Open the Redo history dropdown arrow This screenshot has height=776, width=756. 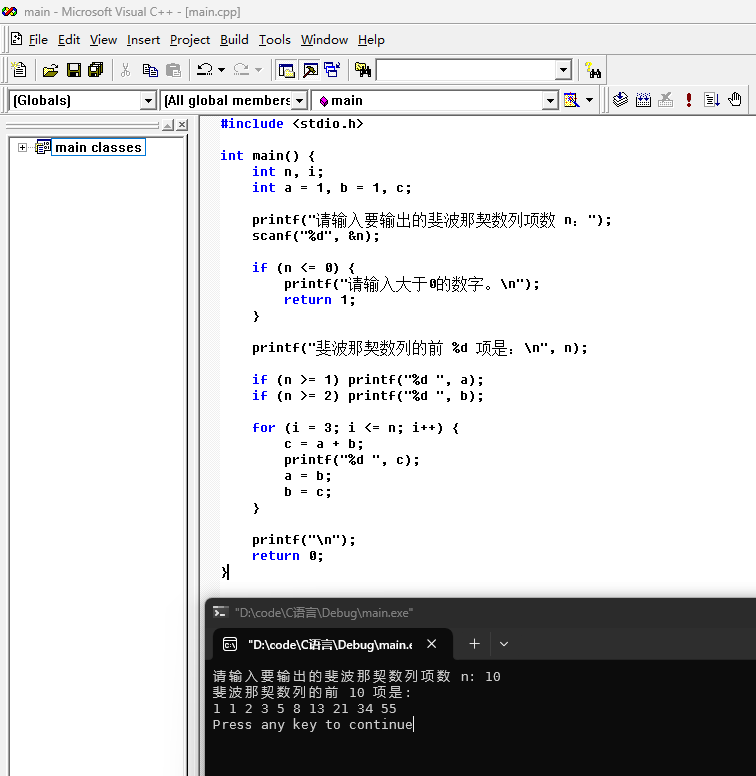tap(258, 70)
